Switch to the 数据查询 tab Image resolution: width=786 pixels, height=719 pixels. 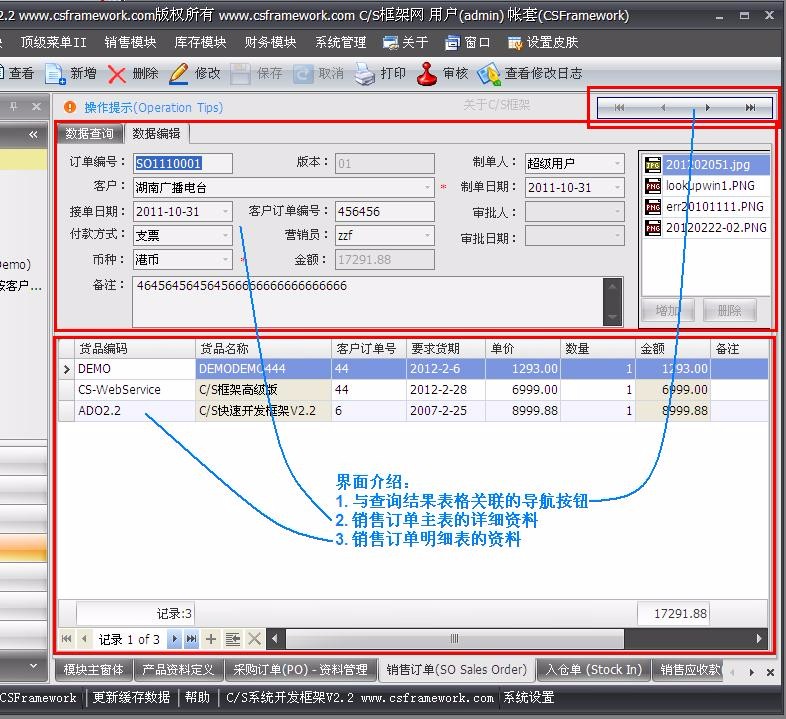89,134
